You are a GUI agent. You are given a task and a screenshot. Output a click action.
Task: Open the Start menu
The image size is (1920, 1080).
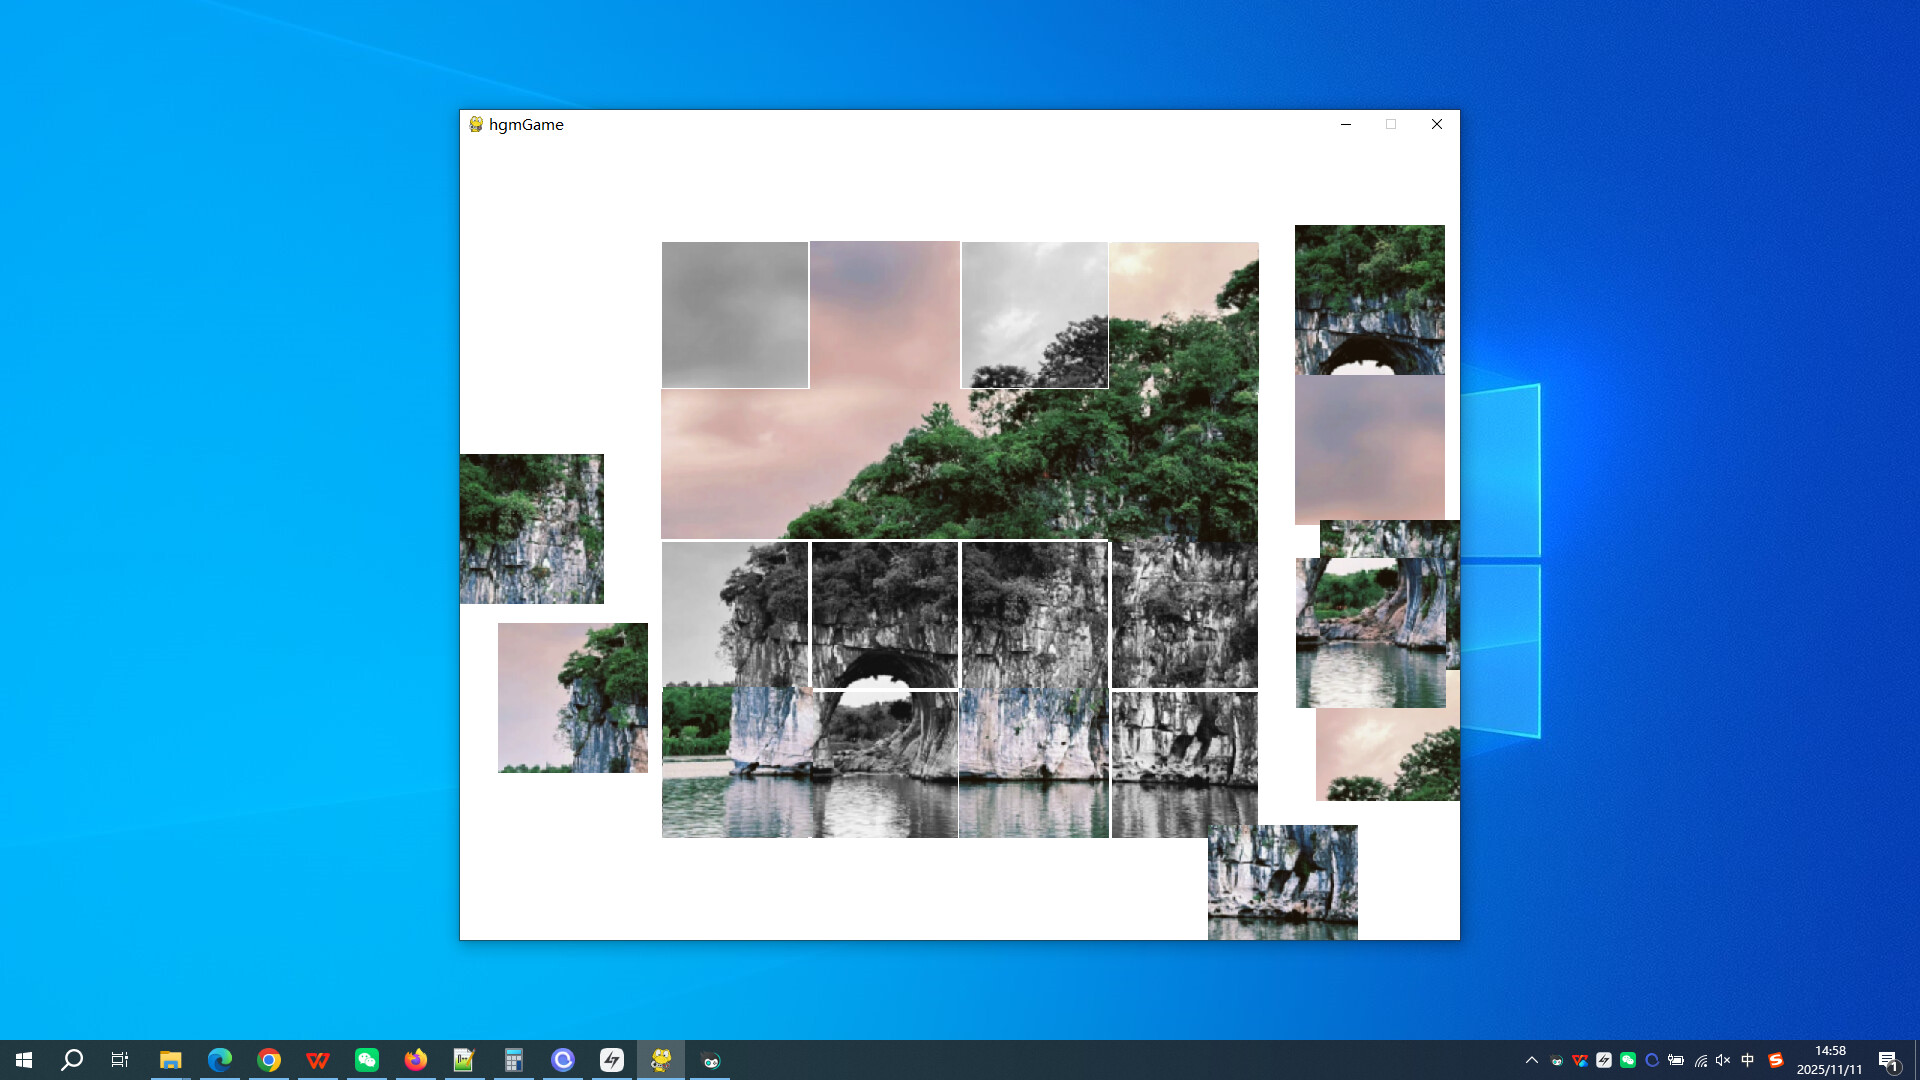[24, 1060]
